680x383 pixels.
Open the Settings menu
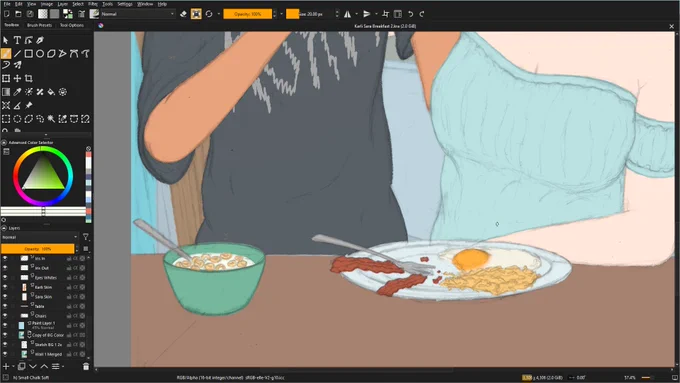click(125, 4)
